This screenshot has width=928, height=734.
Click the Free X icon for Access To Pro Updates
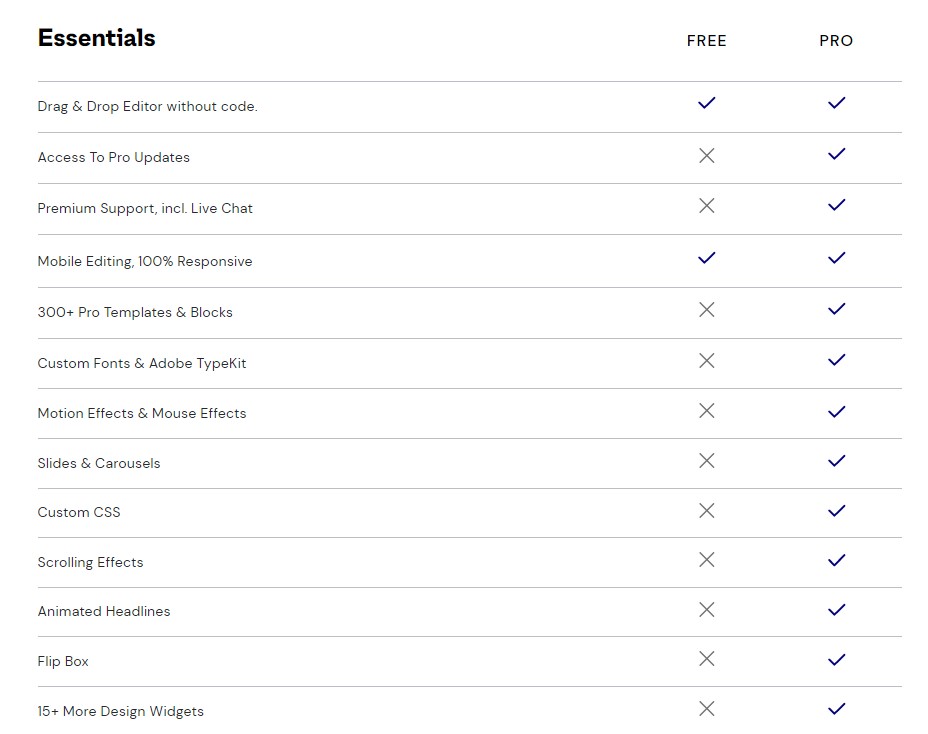[x=707, y=156]
